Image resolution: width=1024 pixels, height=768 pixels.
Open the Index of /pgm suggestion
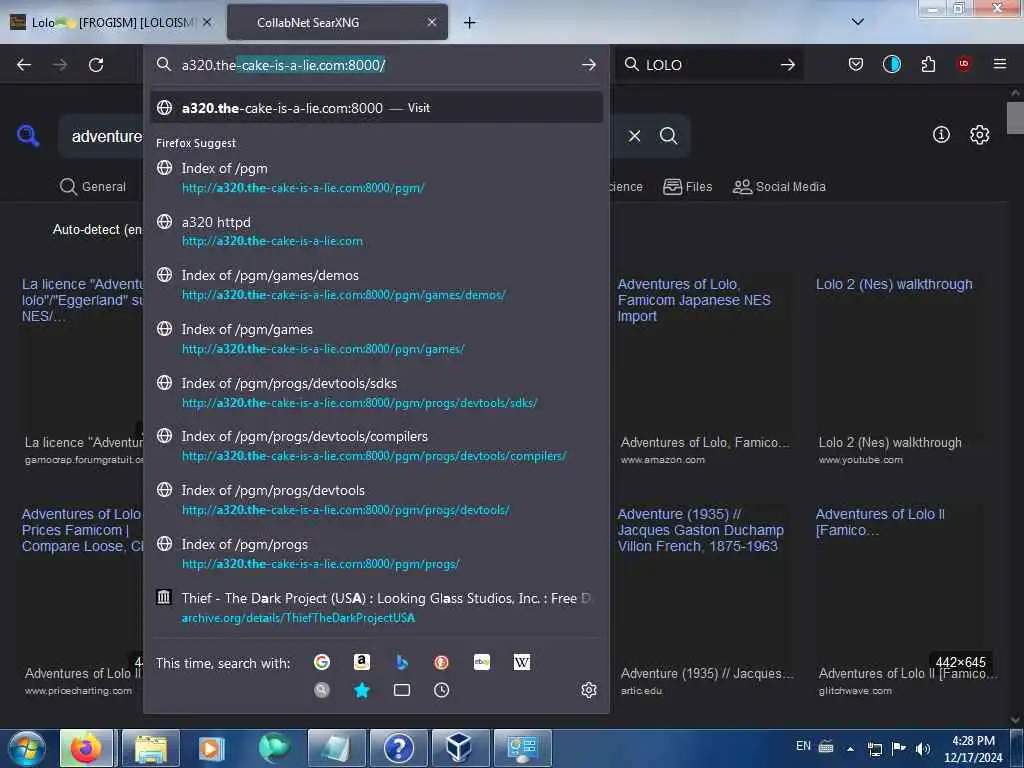pyautogui.click(x=376, y=178)
